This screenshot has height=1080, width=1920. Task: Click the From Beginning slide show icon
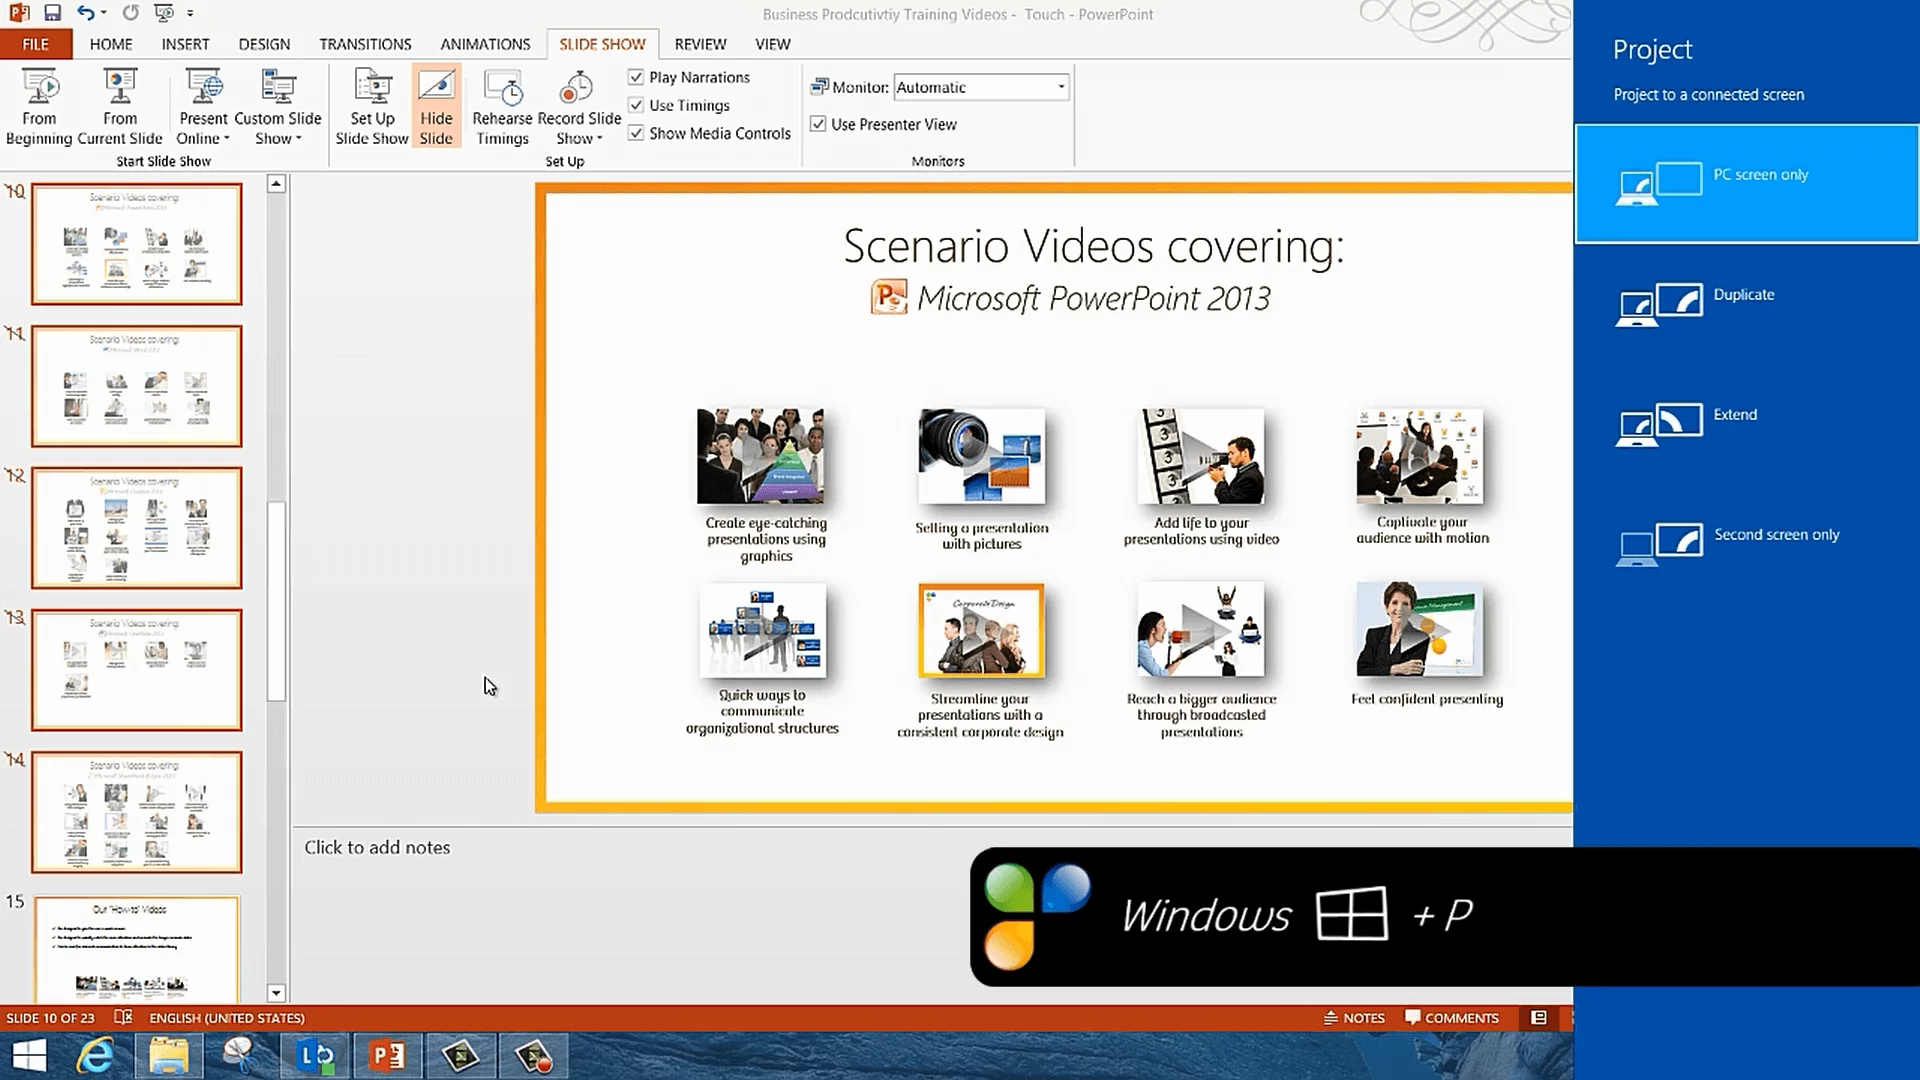click(40, 88)
